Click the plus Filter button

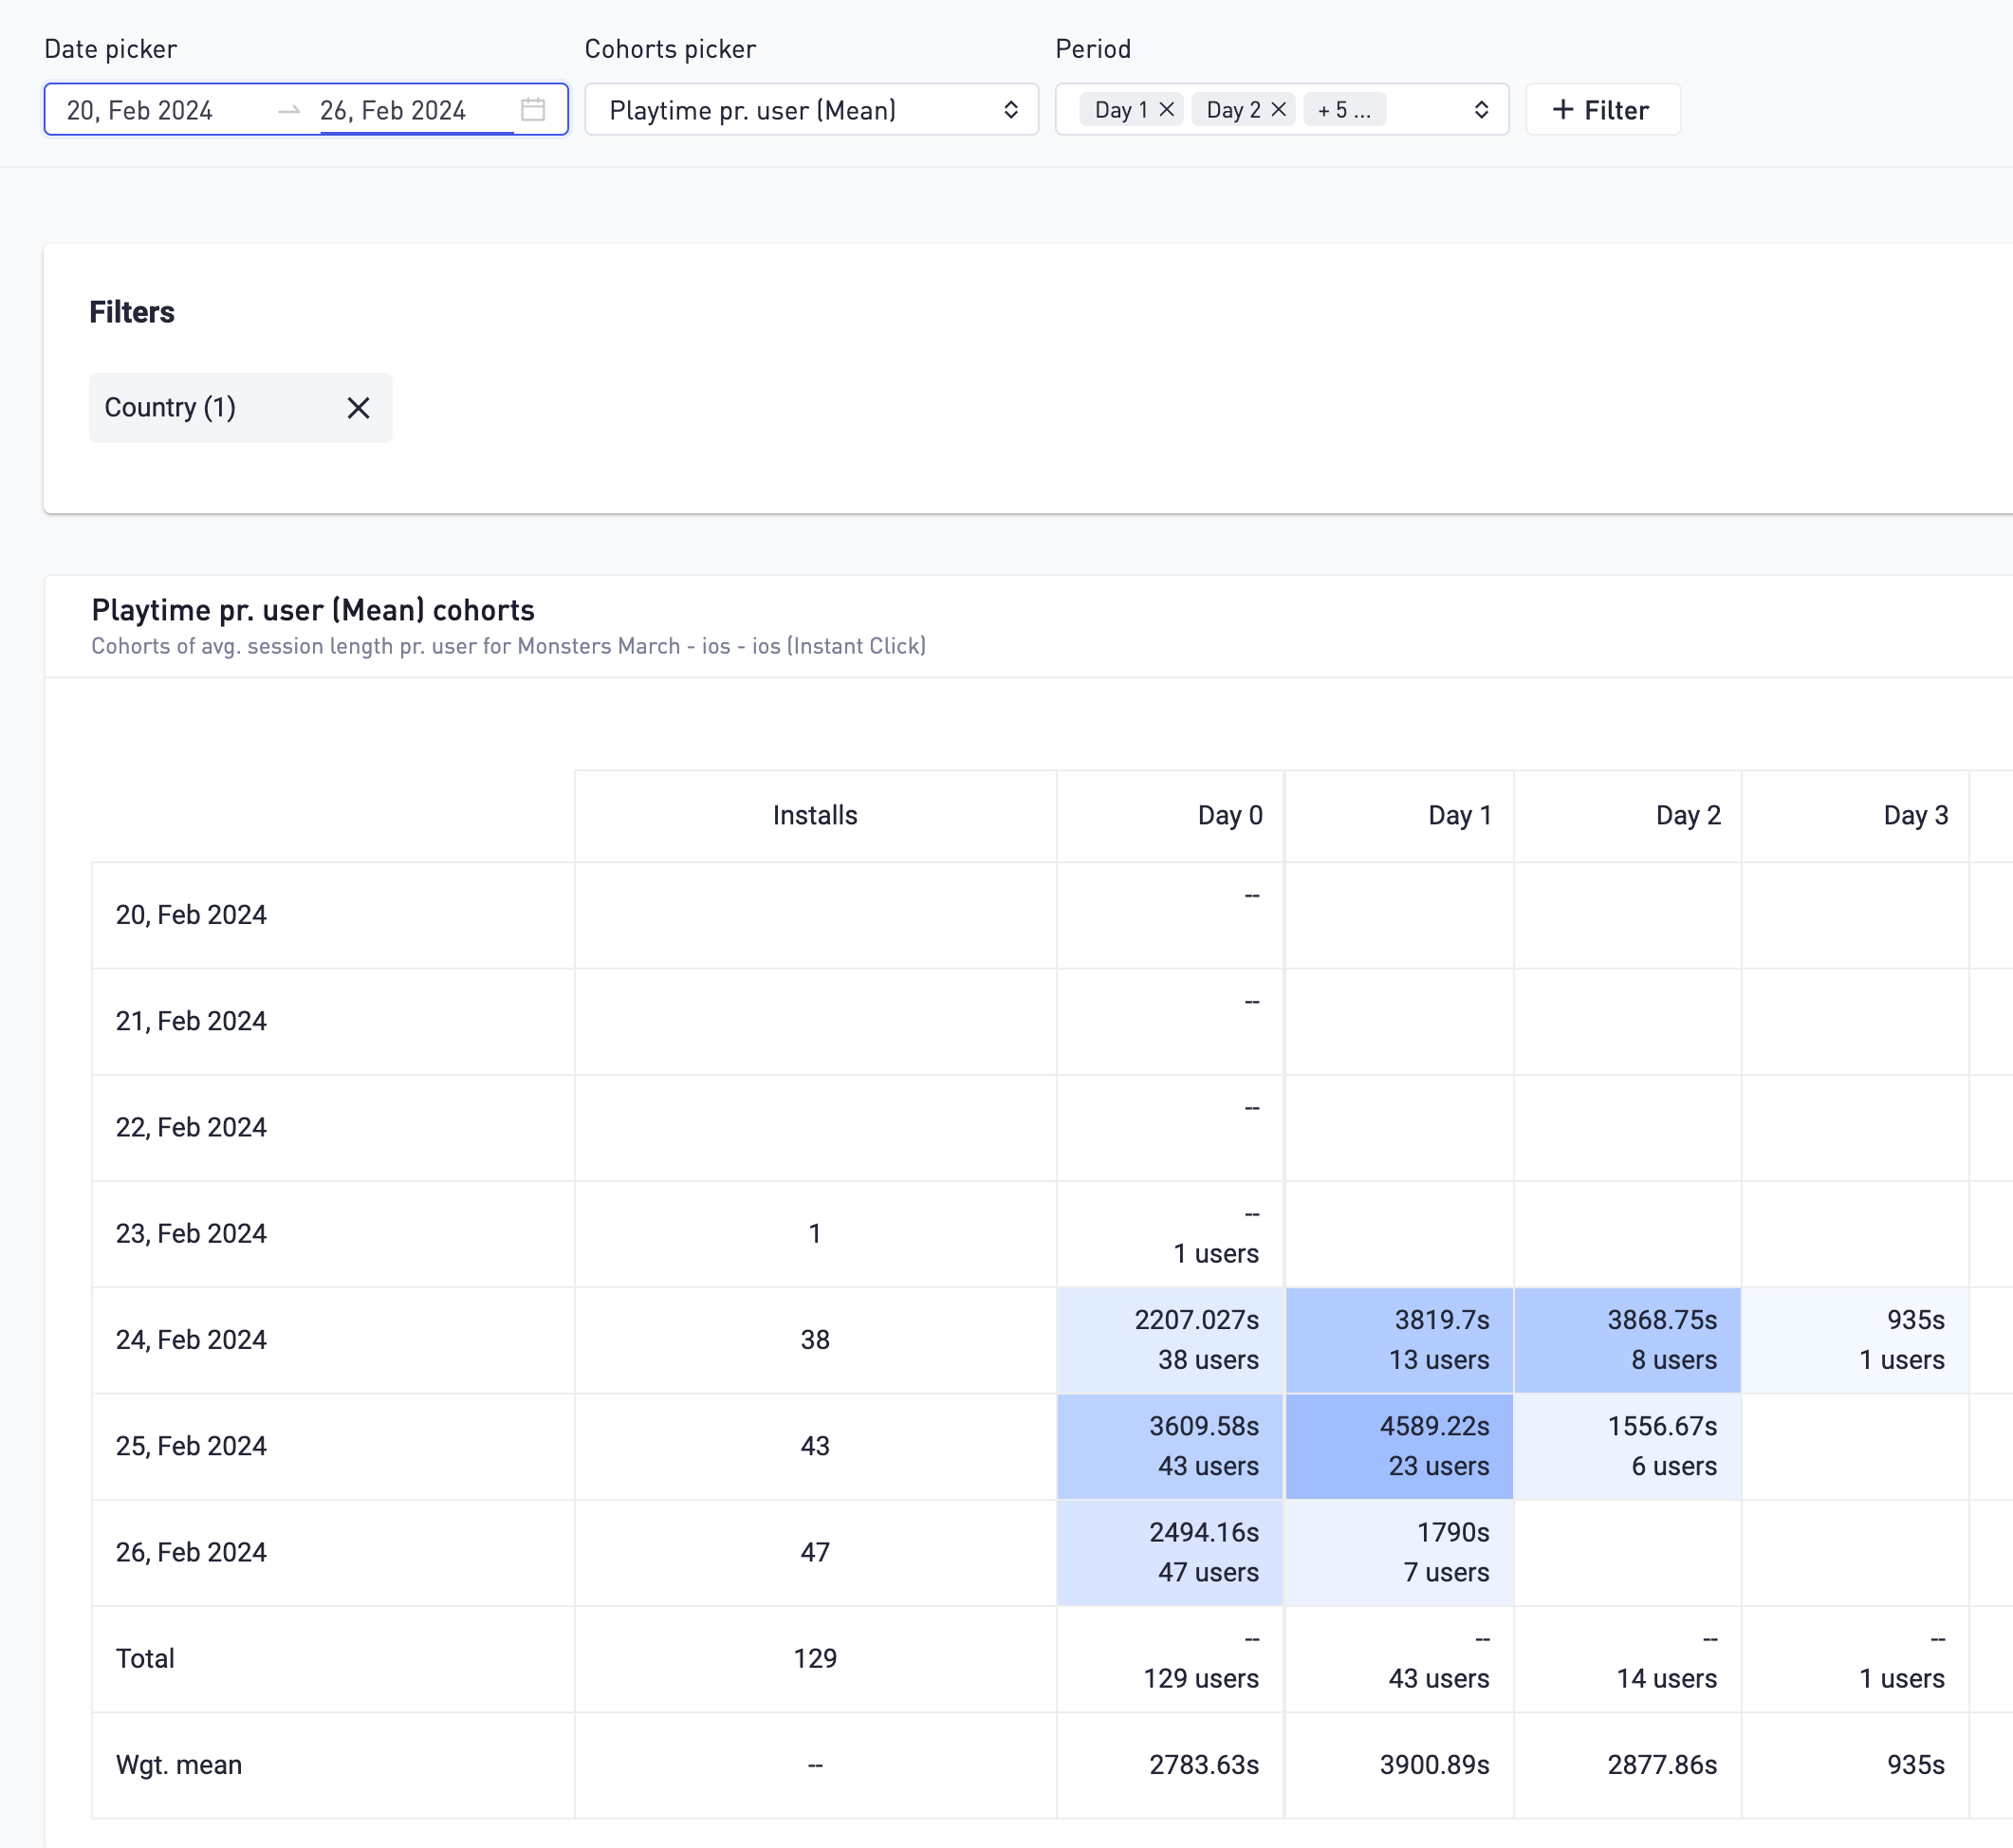pyautogui.click(x=1602, y=110)
